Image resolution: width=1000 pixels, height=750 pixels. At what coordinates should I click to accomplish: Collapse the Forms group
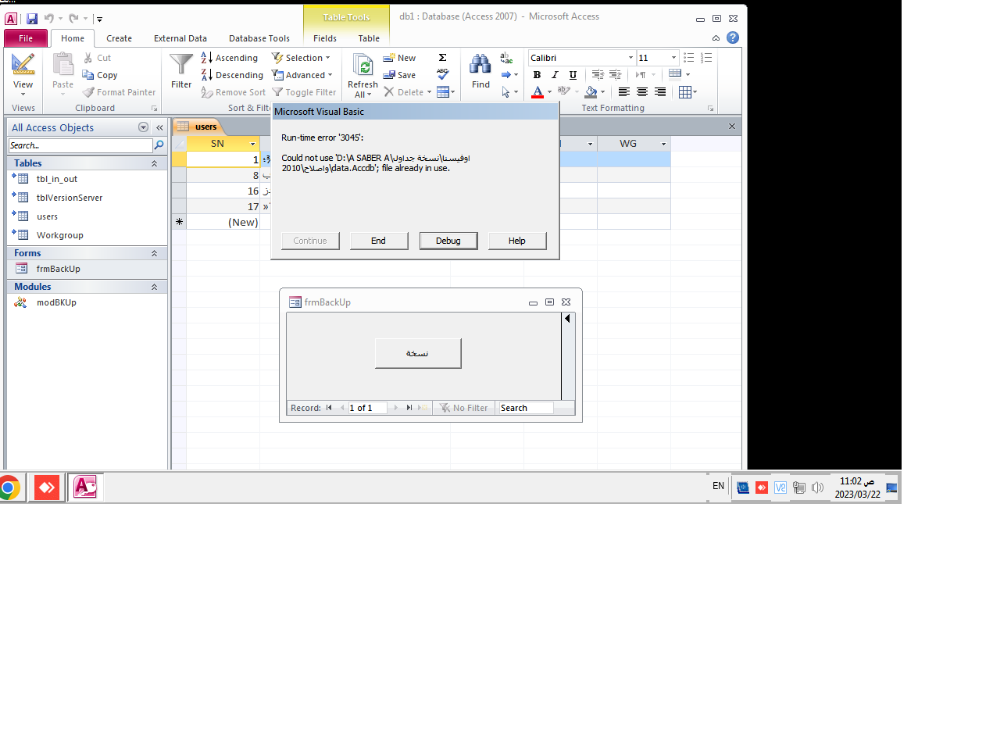154,253
